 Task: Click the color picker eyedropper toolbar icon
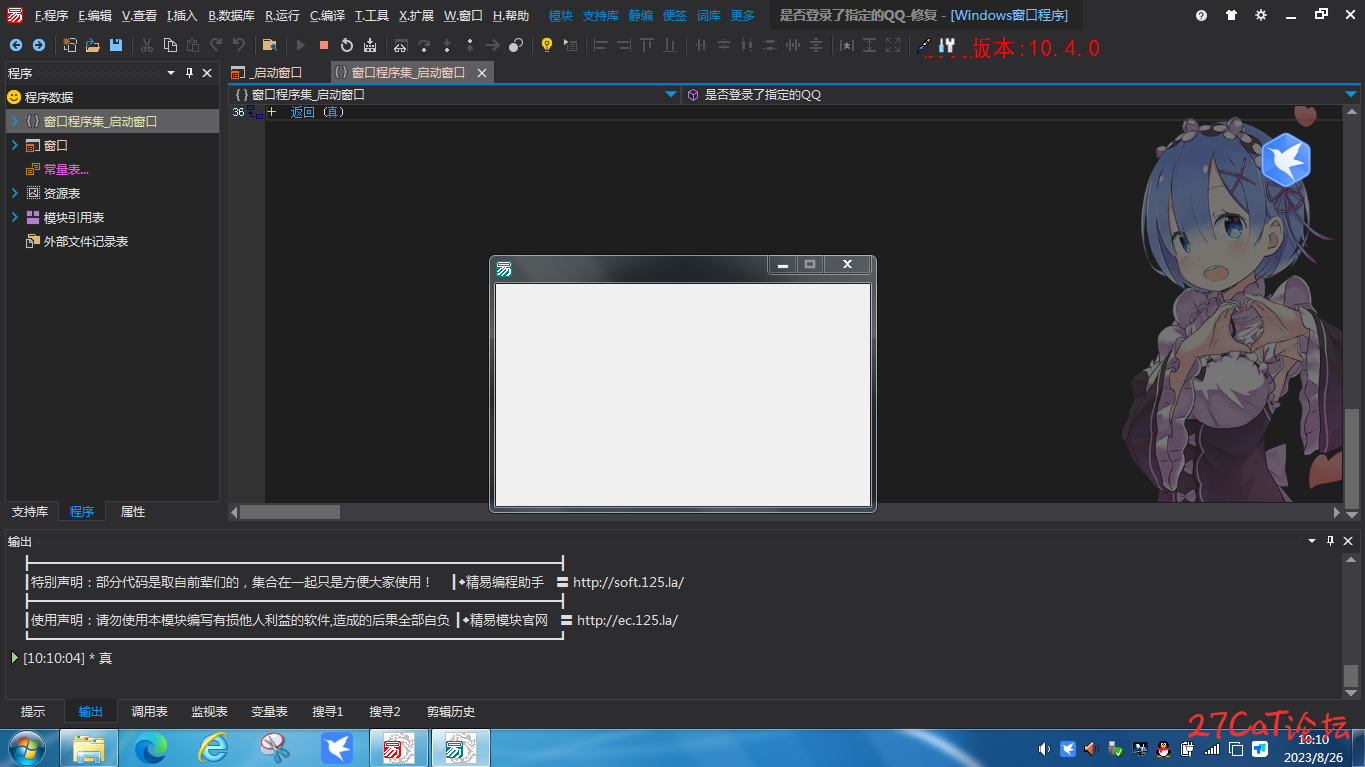click(924, 45)
